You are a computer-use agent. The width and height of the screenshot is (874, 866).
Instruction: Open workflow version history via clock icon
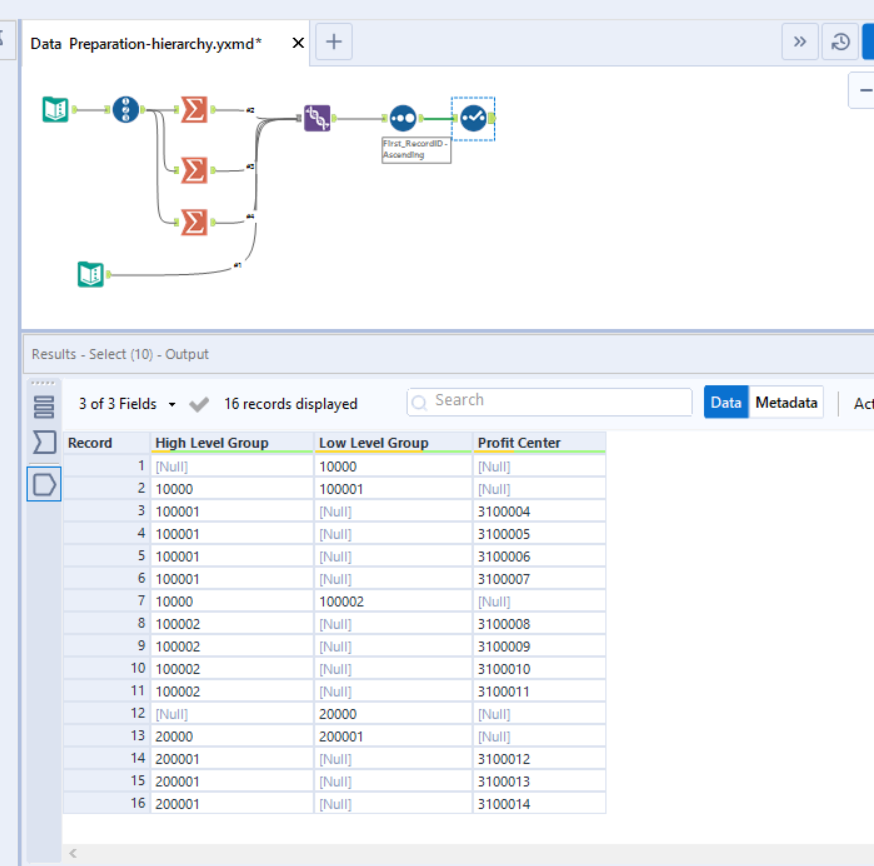tap(840, 41)
